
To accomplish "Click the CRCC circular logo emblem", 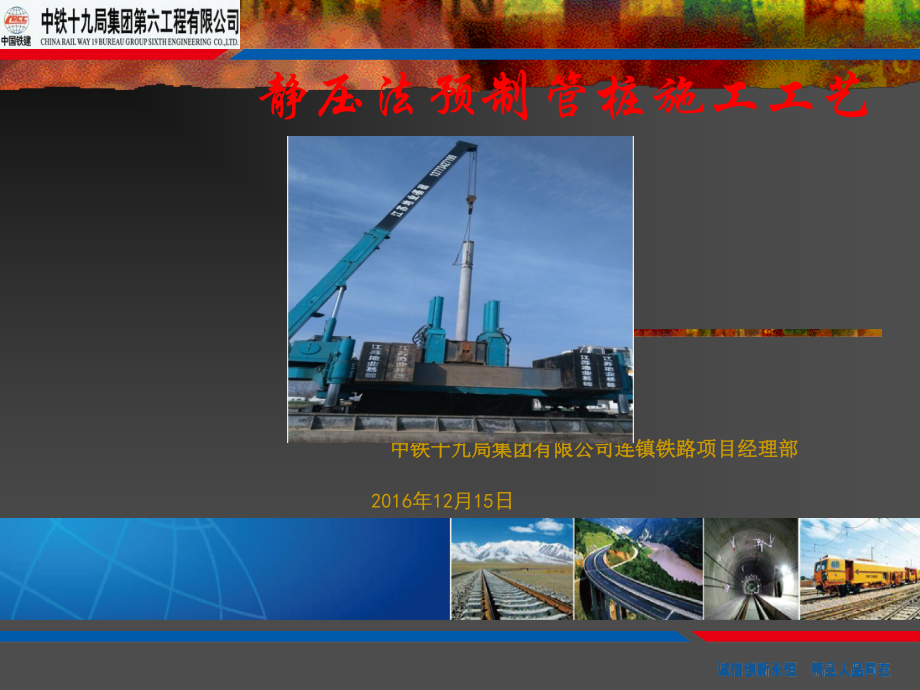I will 16,20.
